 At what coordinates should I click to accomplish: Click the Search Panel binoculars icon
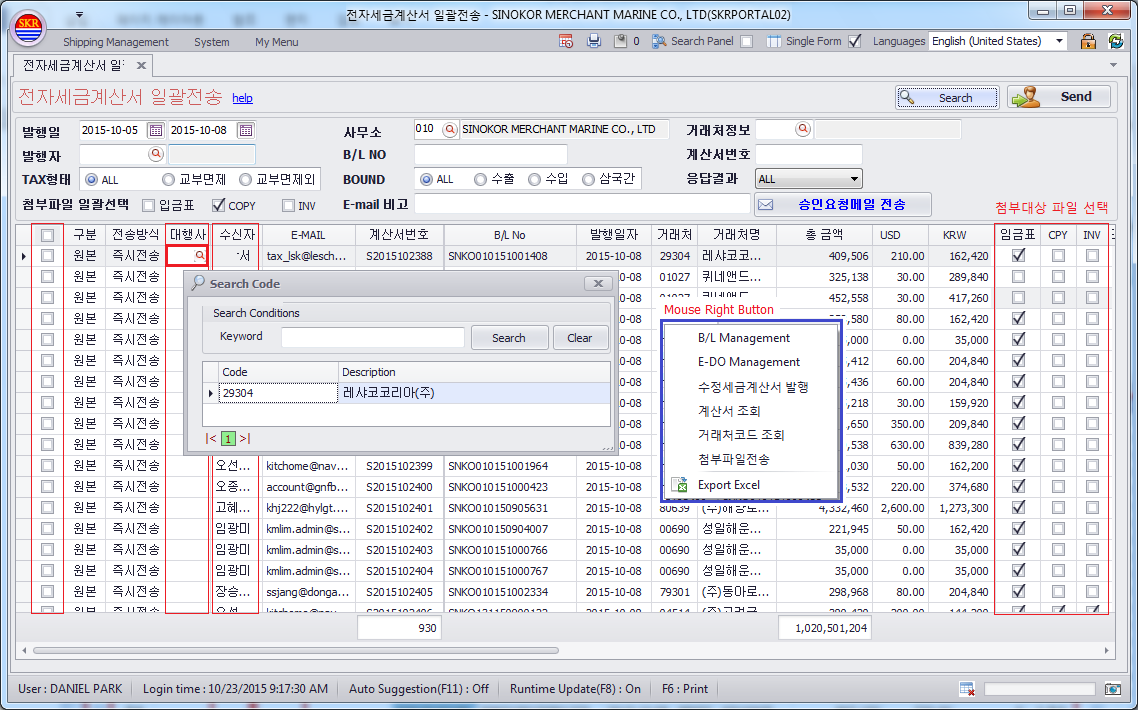(659, 41)
